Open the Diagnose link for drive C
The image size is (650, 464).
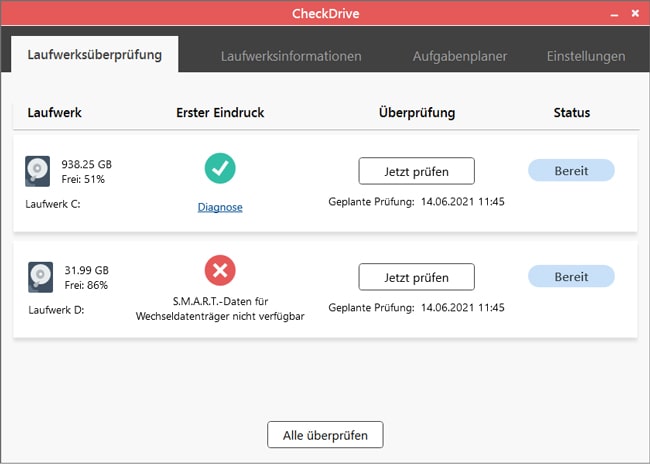click(220, 208)
